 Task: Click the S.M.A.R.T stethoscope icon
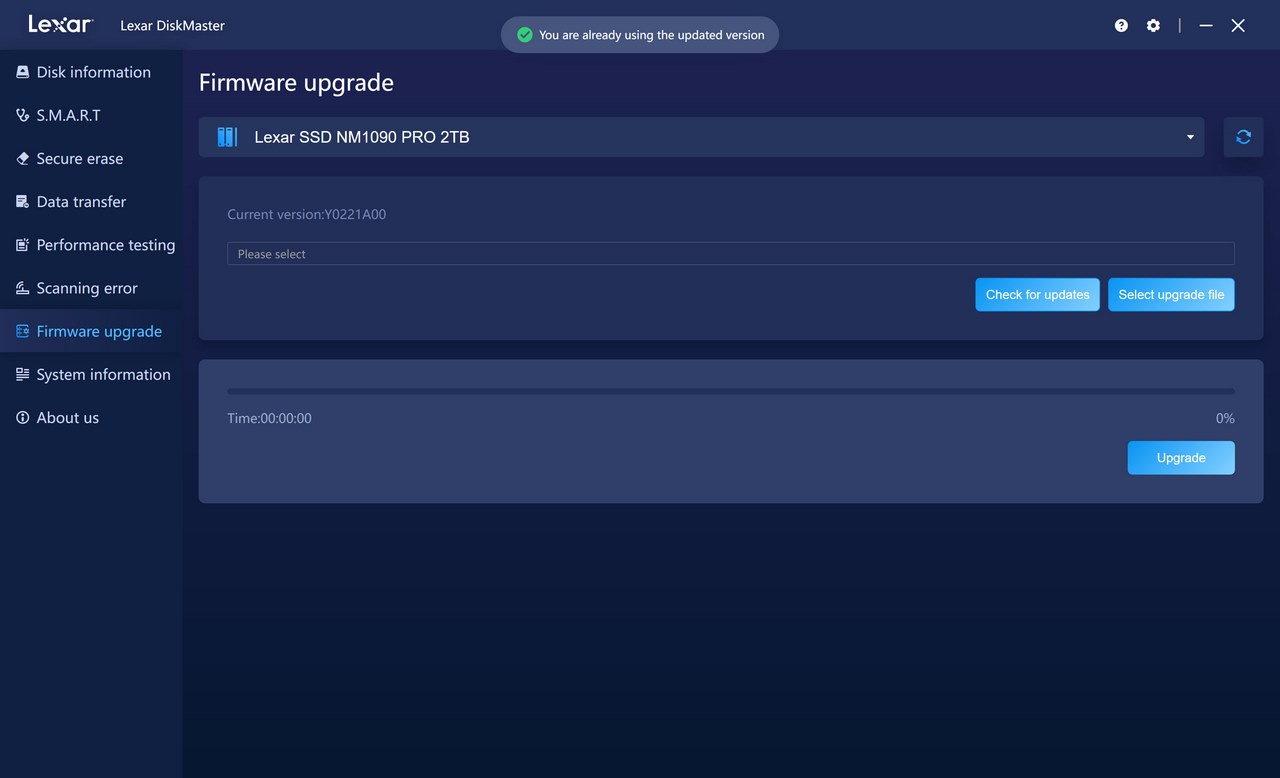coord(22,115)
